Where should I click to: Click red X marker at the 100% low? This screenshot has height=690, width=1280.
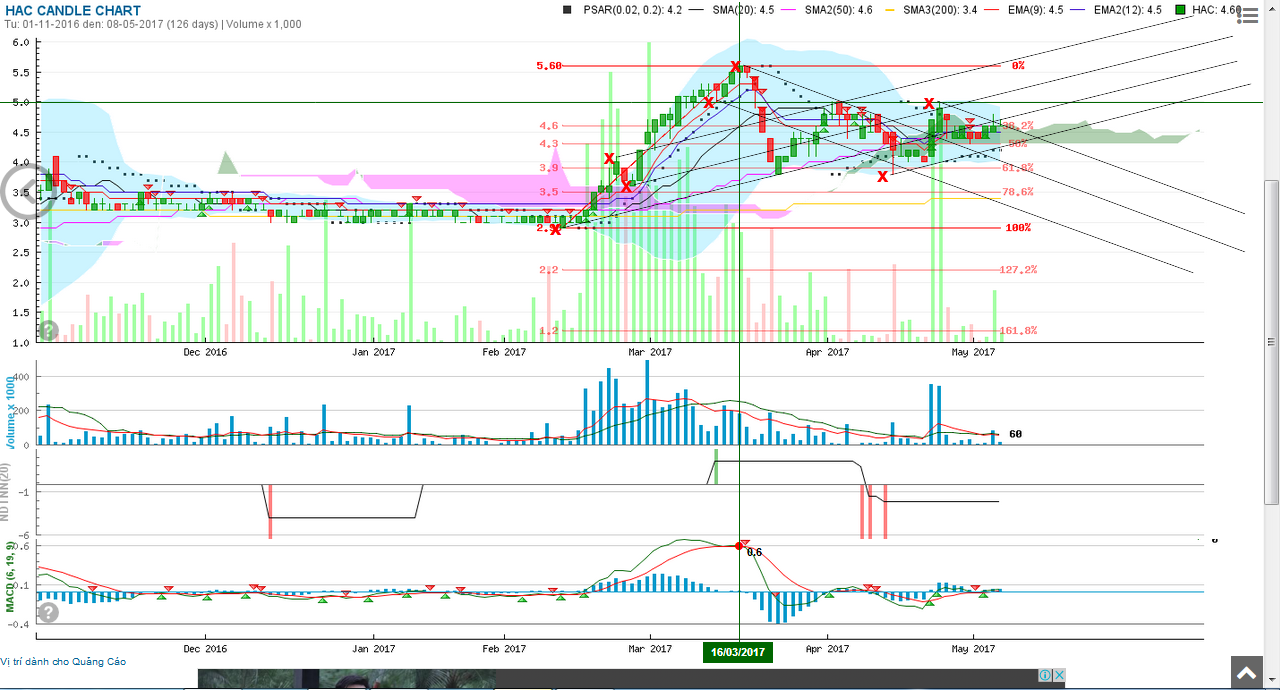pos(555,229)
